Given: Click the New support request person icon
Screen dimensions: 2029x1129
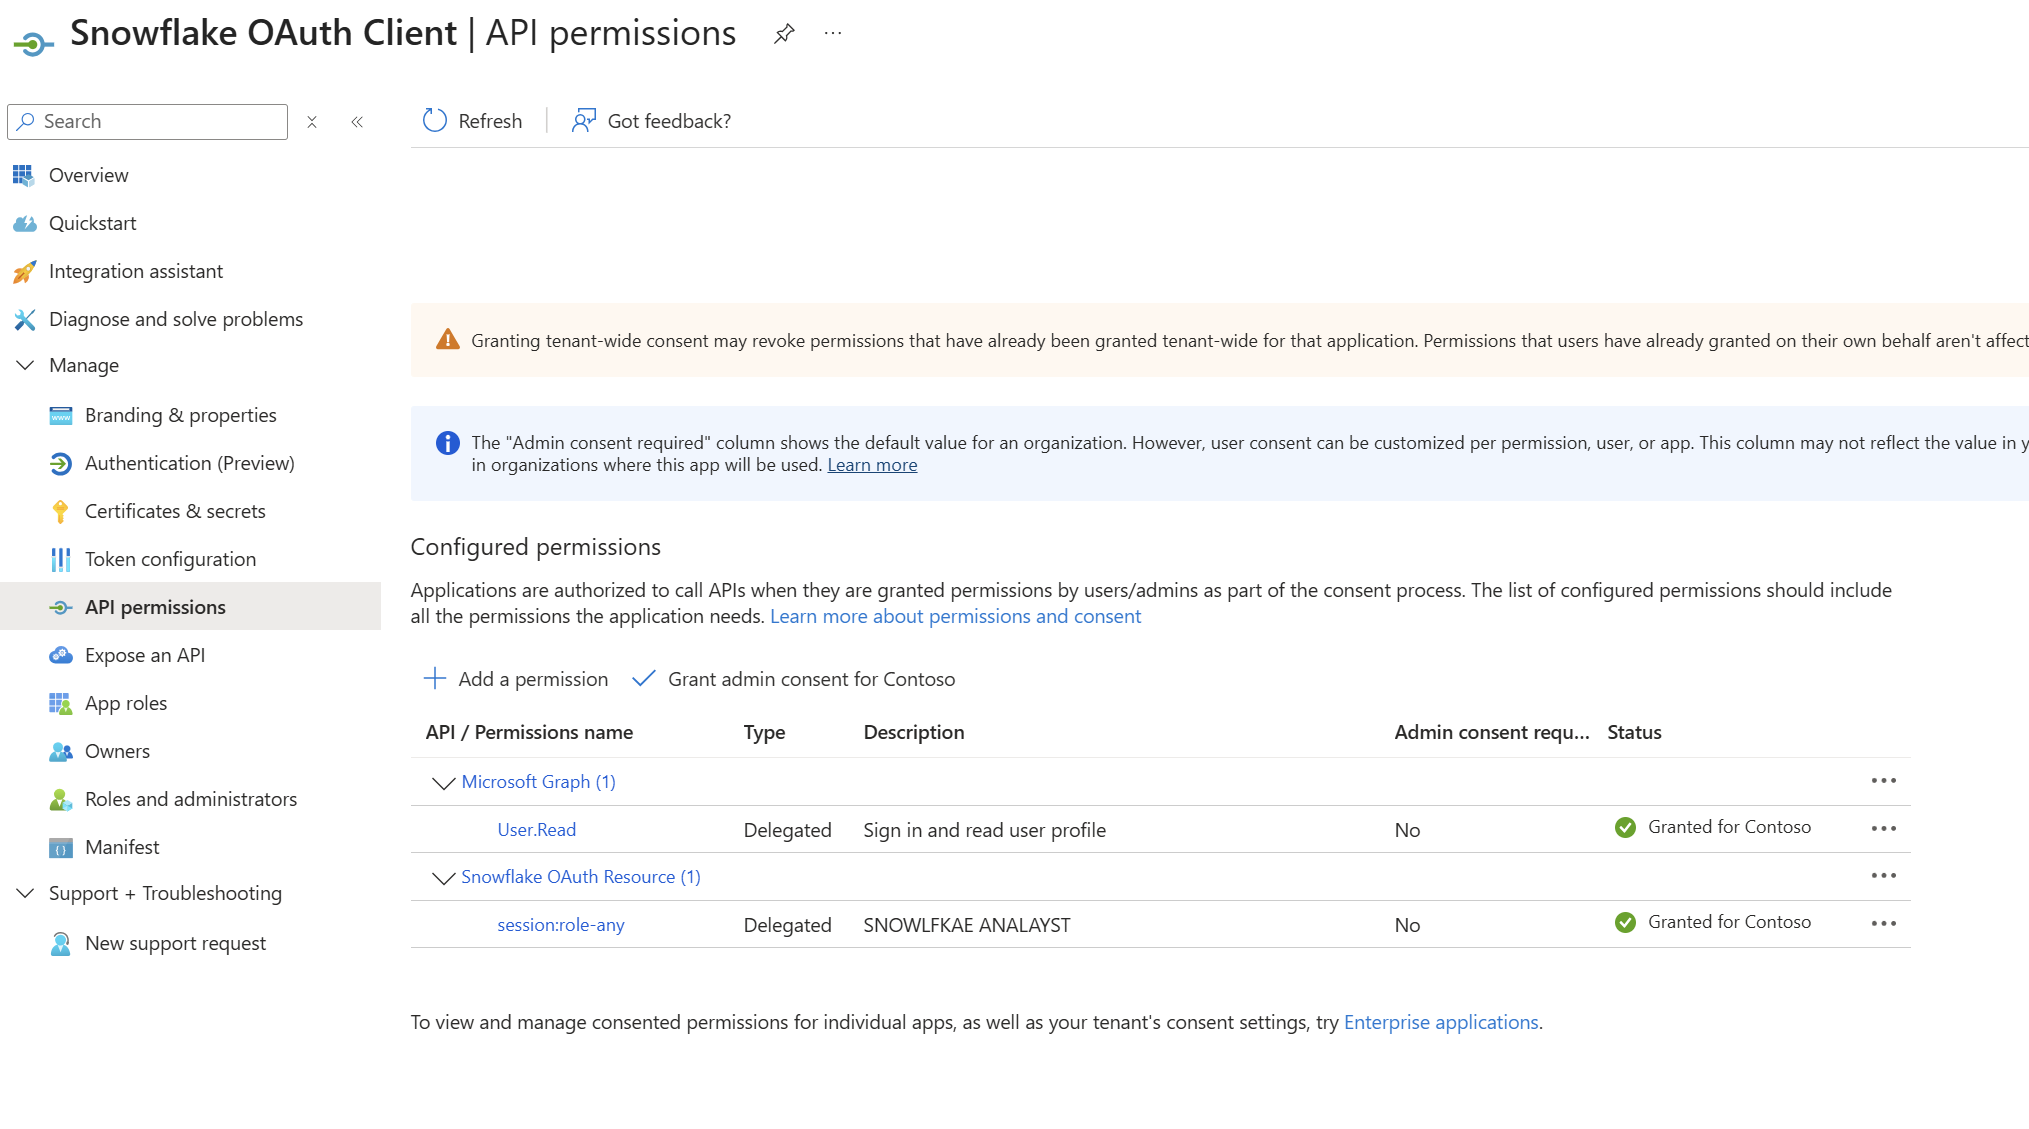Looking at the screenshot, I should click(61, 943).
